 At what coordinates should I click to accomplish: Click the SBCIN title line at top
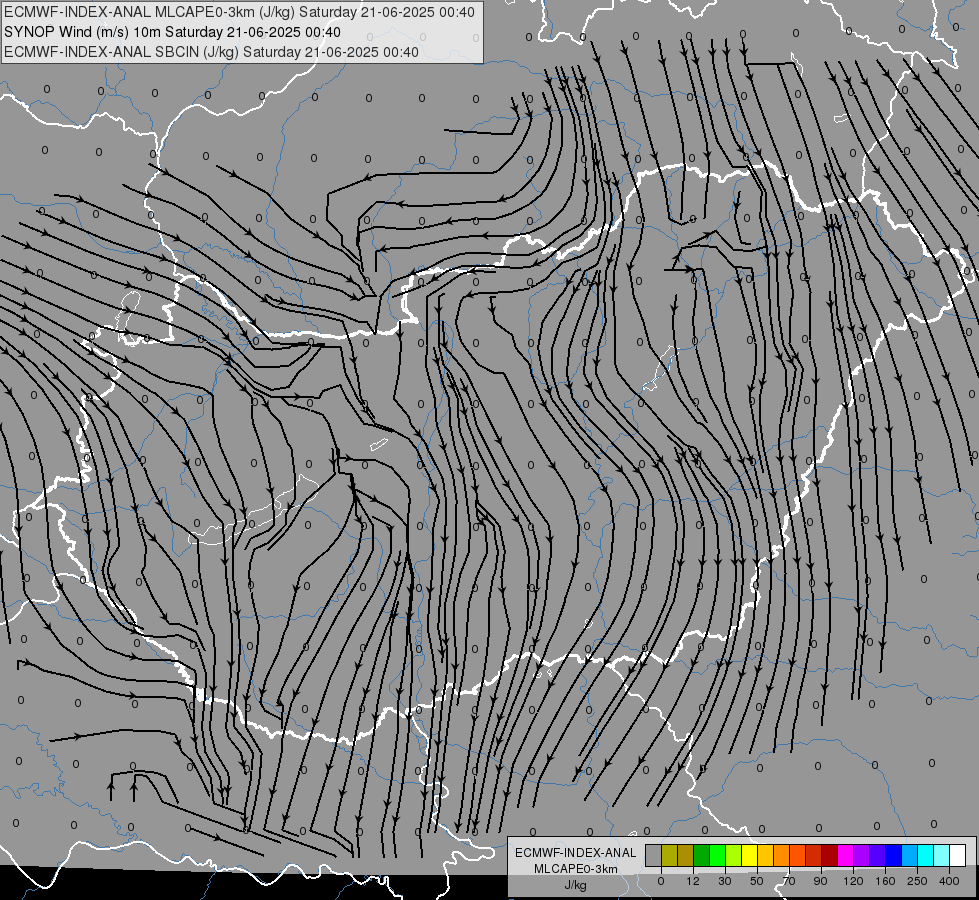[x=211, y=52]
